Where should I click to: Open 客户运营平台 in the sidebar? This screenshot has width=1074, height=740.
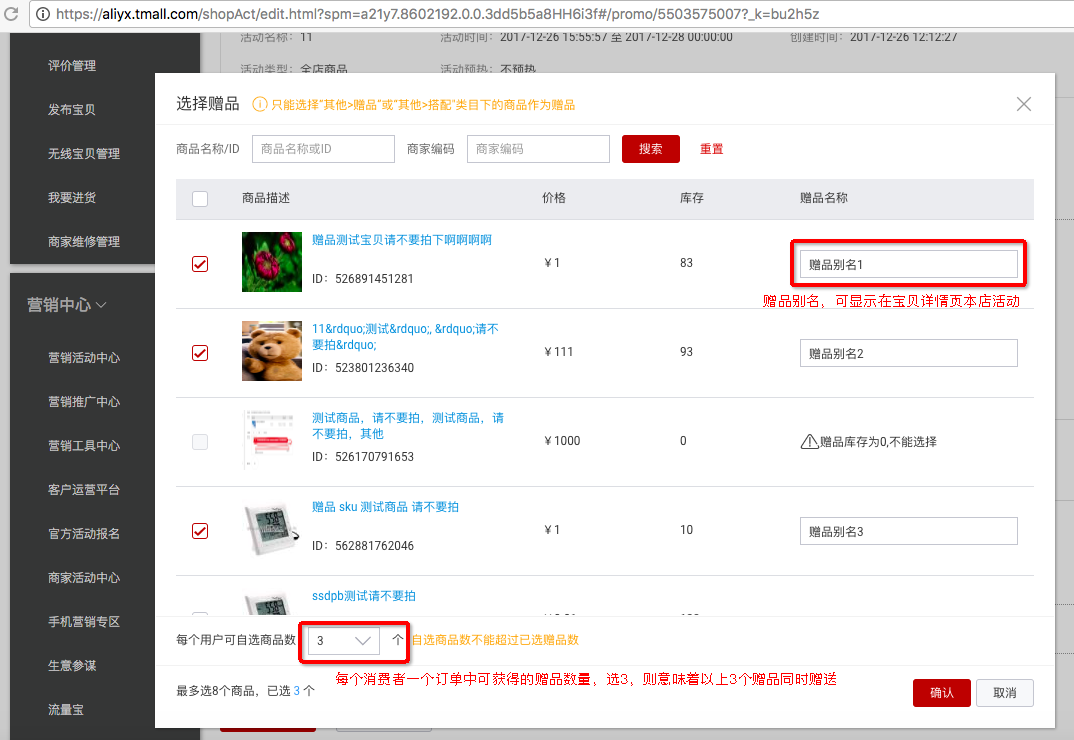coord(84,490)
